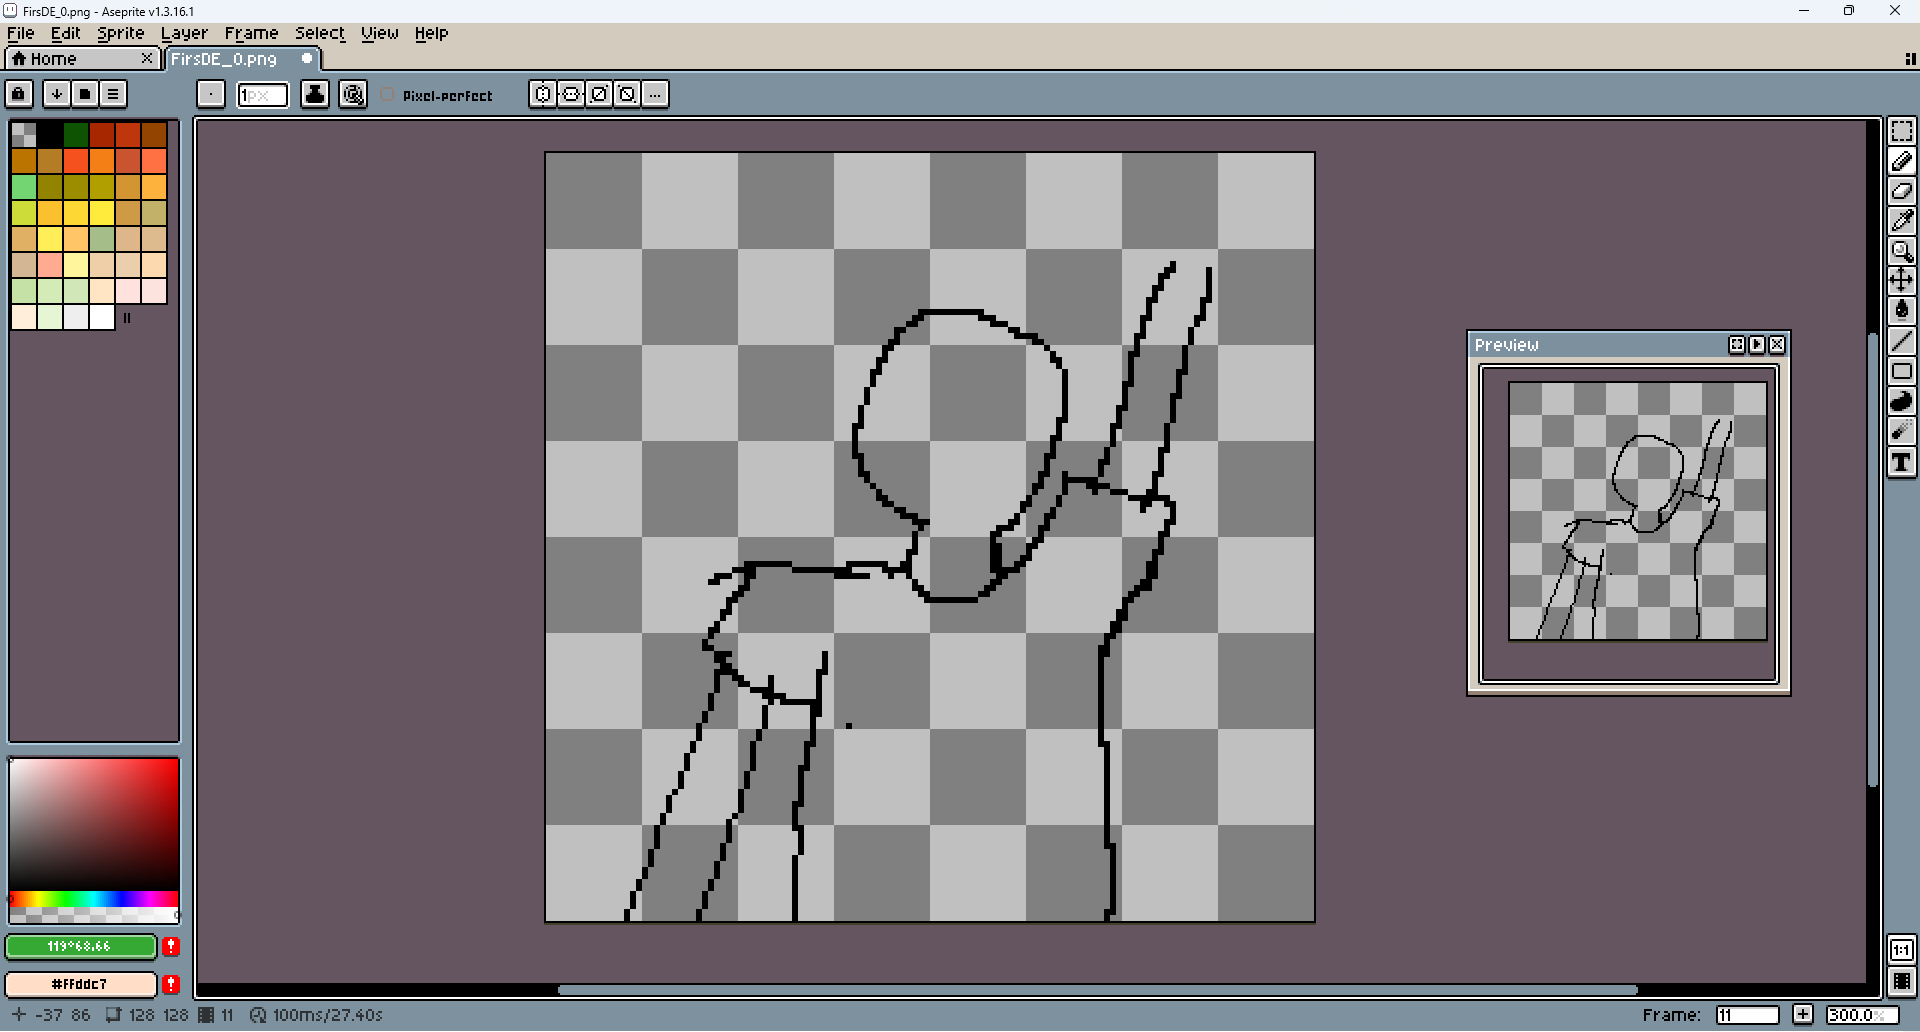Select the Paint Bucket tool
This screenshot has width=1920, height=1032.
point(1901,311)
